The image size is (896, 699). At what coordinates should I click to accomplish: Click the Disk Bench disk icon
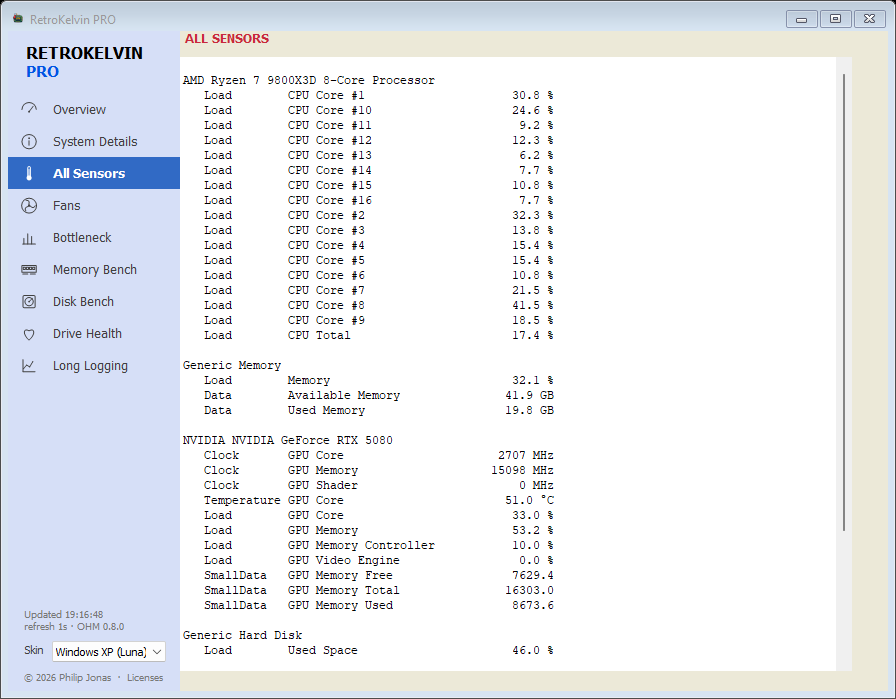click(29, 301)
